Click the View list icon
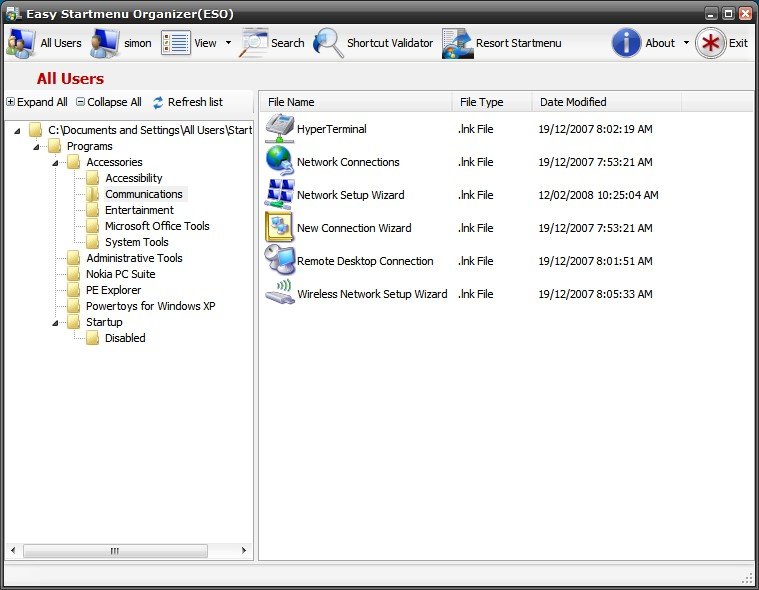 tap(175, 43)
